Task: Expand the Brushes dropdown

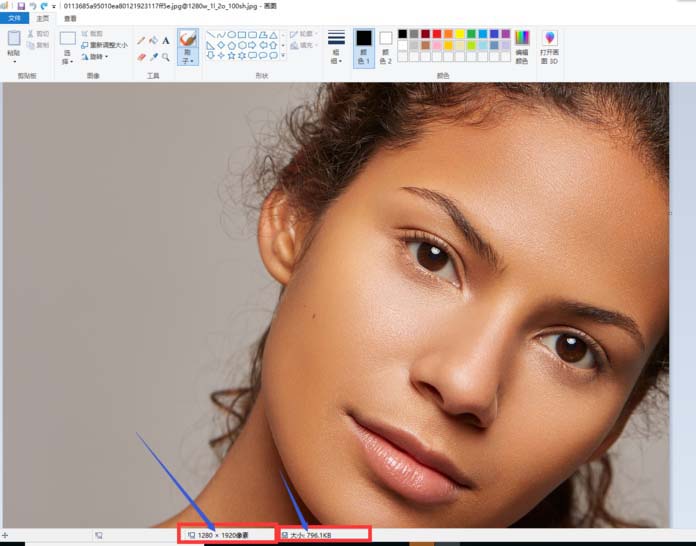Action: (187, 60)
